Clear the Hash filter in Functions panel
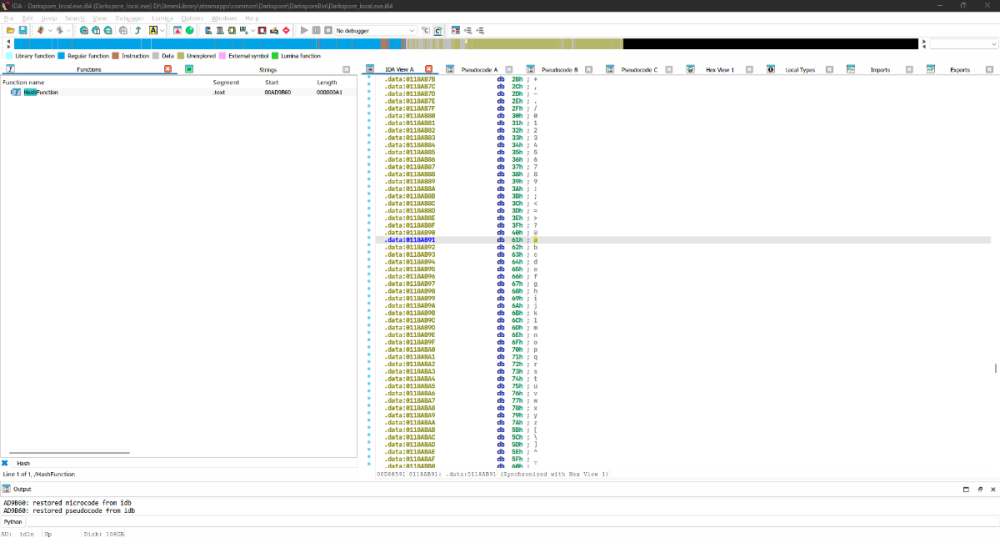The width and height of the screenshot is (1000, 538). pyautogui.click(x=5, y=463)
